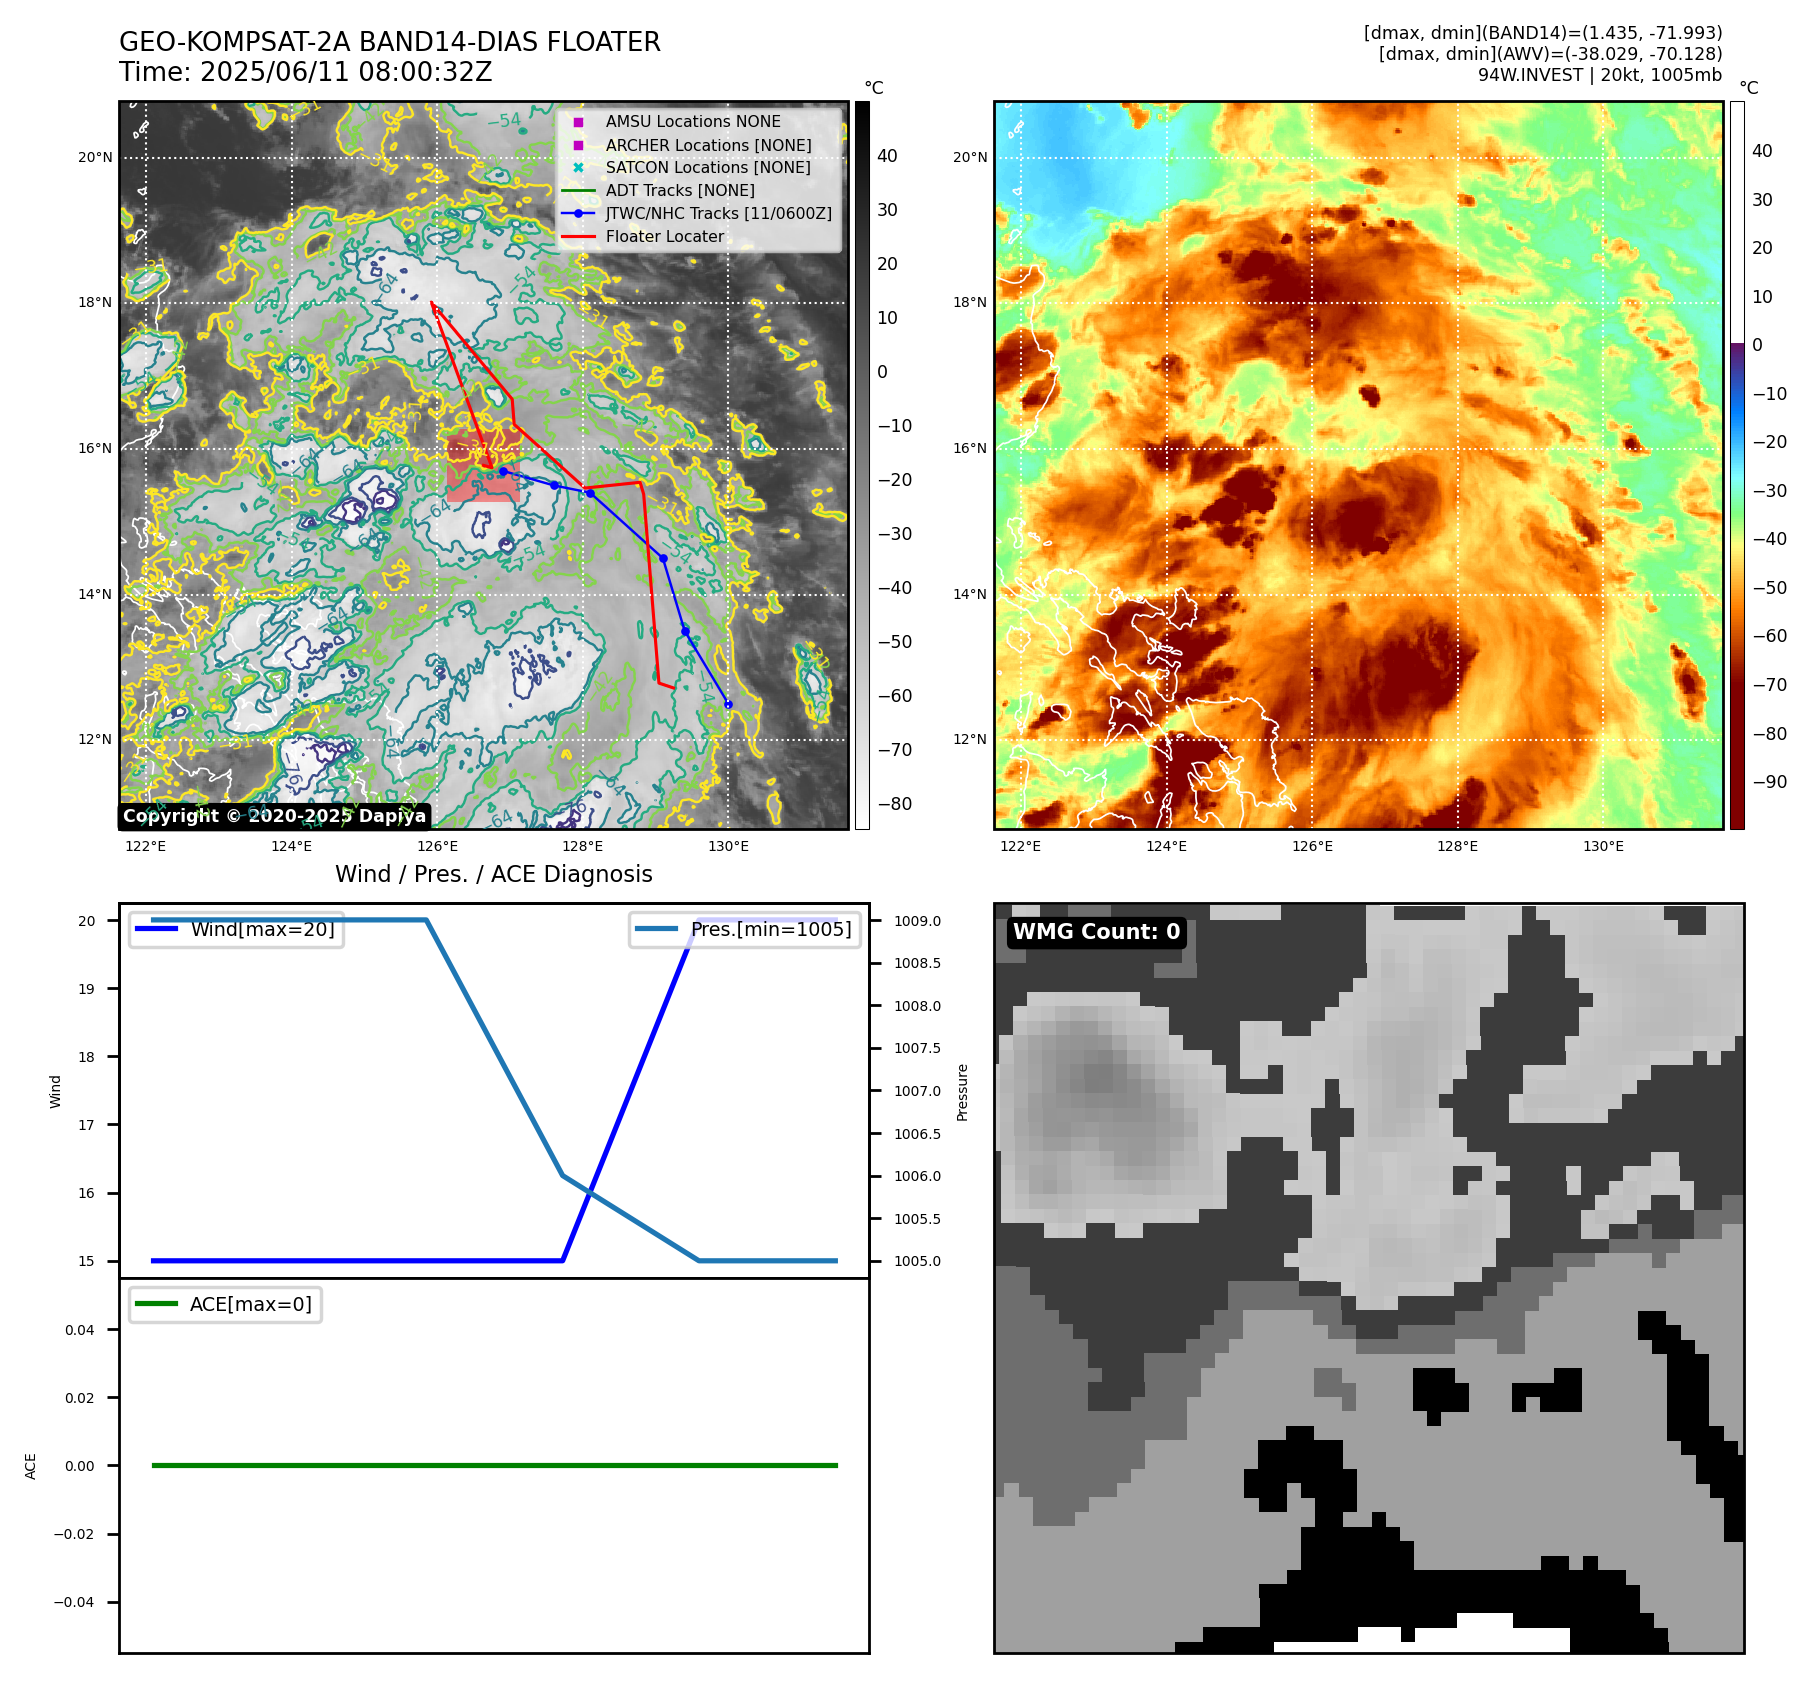Click the Wind[max=20] legend

237,929
